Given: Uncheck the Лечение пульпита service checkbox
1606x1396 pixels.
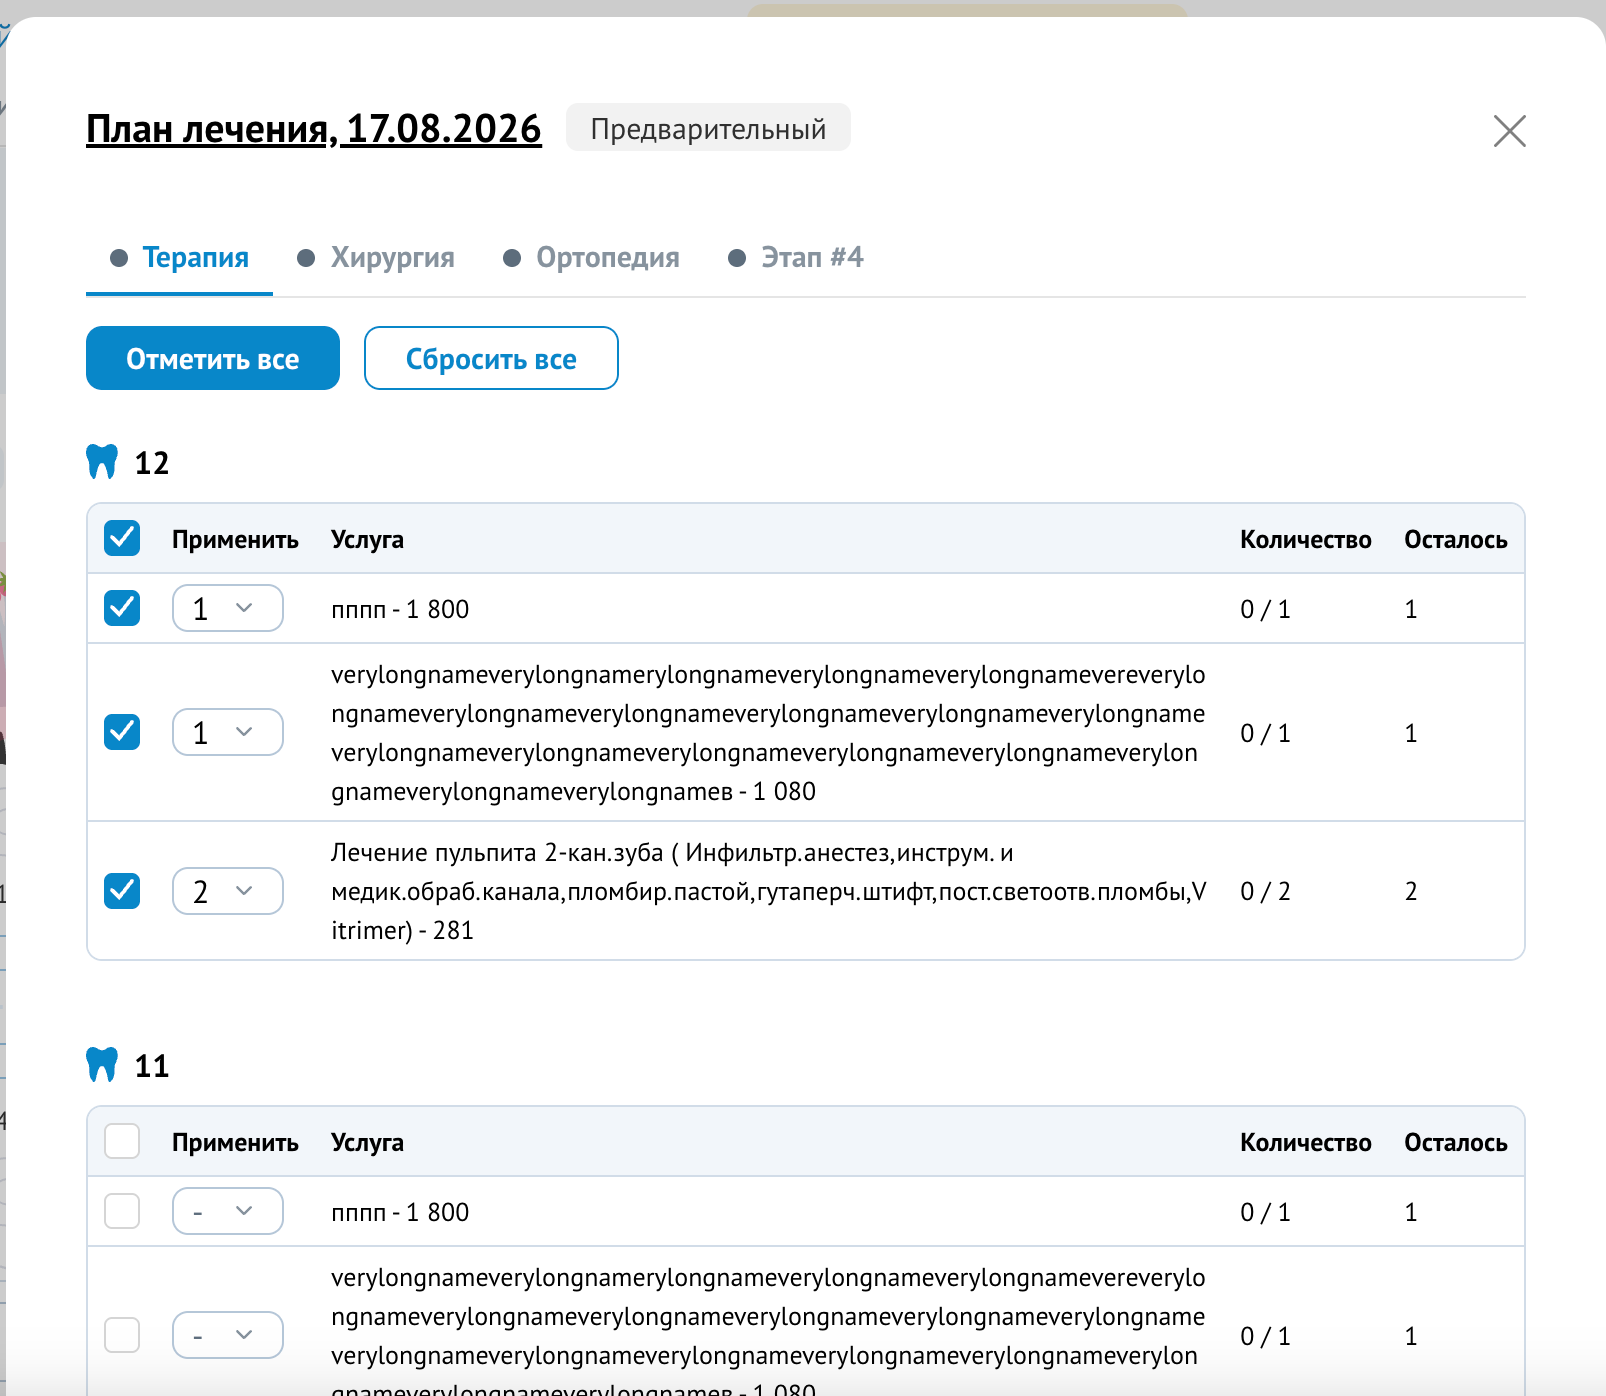Looking at the screenshot, I should [x=122, y=891].
